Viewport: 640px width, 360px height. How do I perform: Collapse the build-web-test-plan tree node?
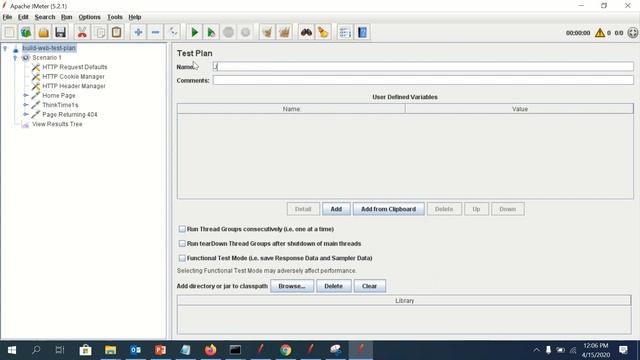(5, 48)
